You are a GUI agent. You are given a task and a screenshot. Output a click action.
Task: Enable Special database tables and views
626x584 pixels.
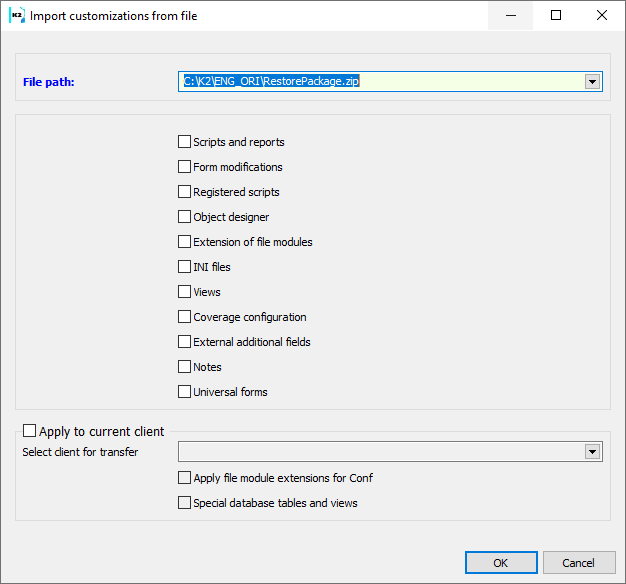click(184, 503)
